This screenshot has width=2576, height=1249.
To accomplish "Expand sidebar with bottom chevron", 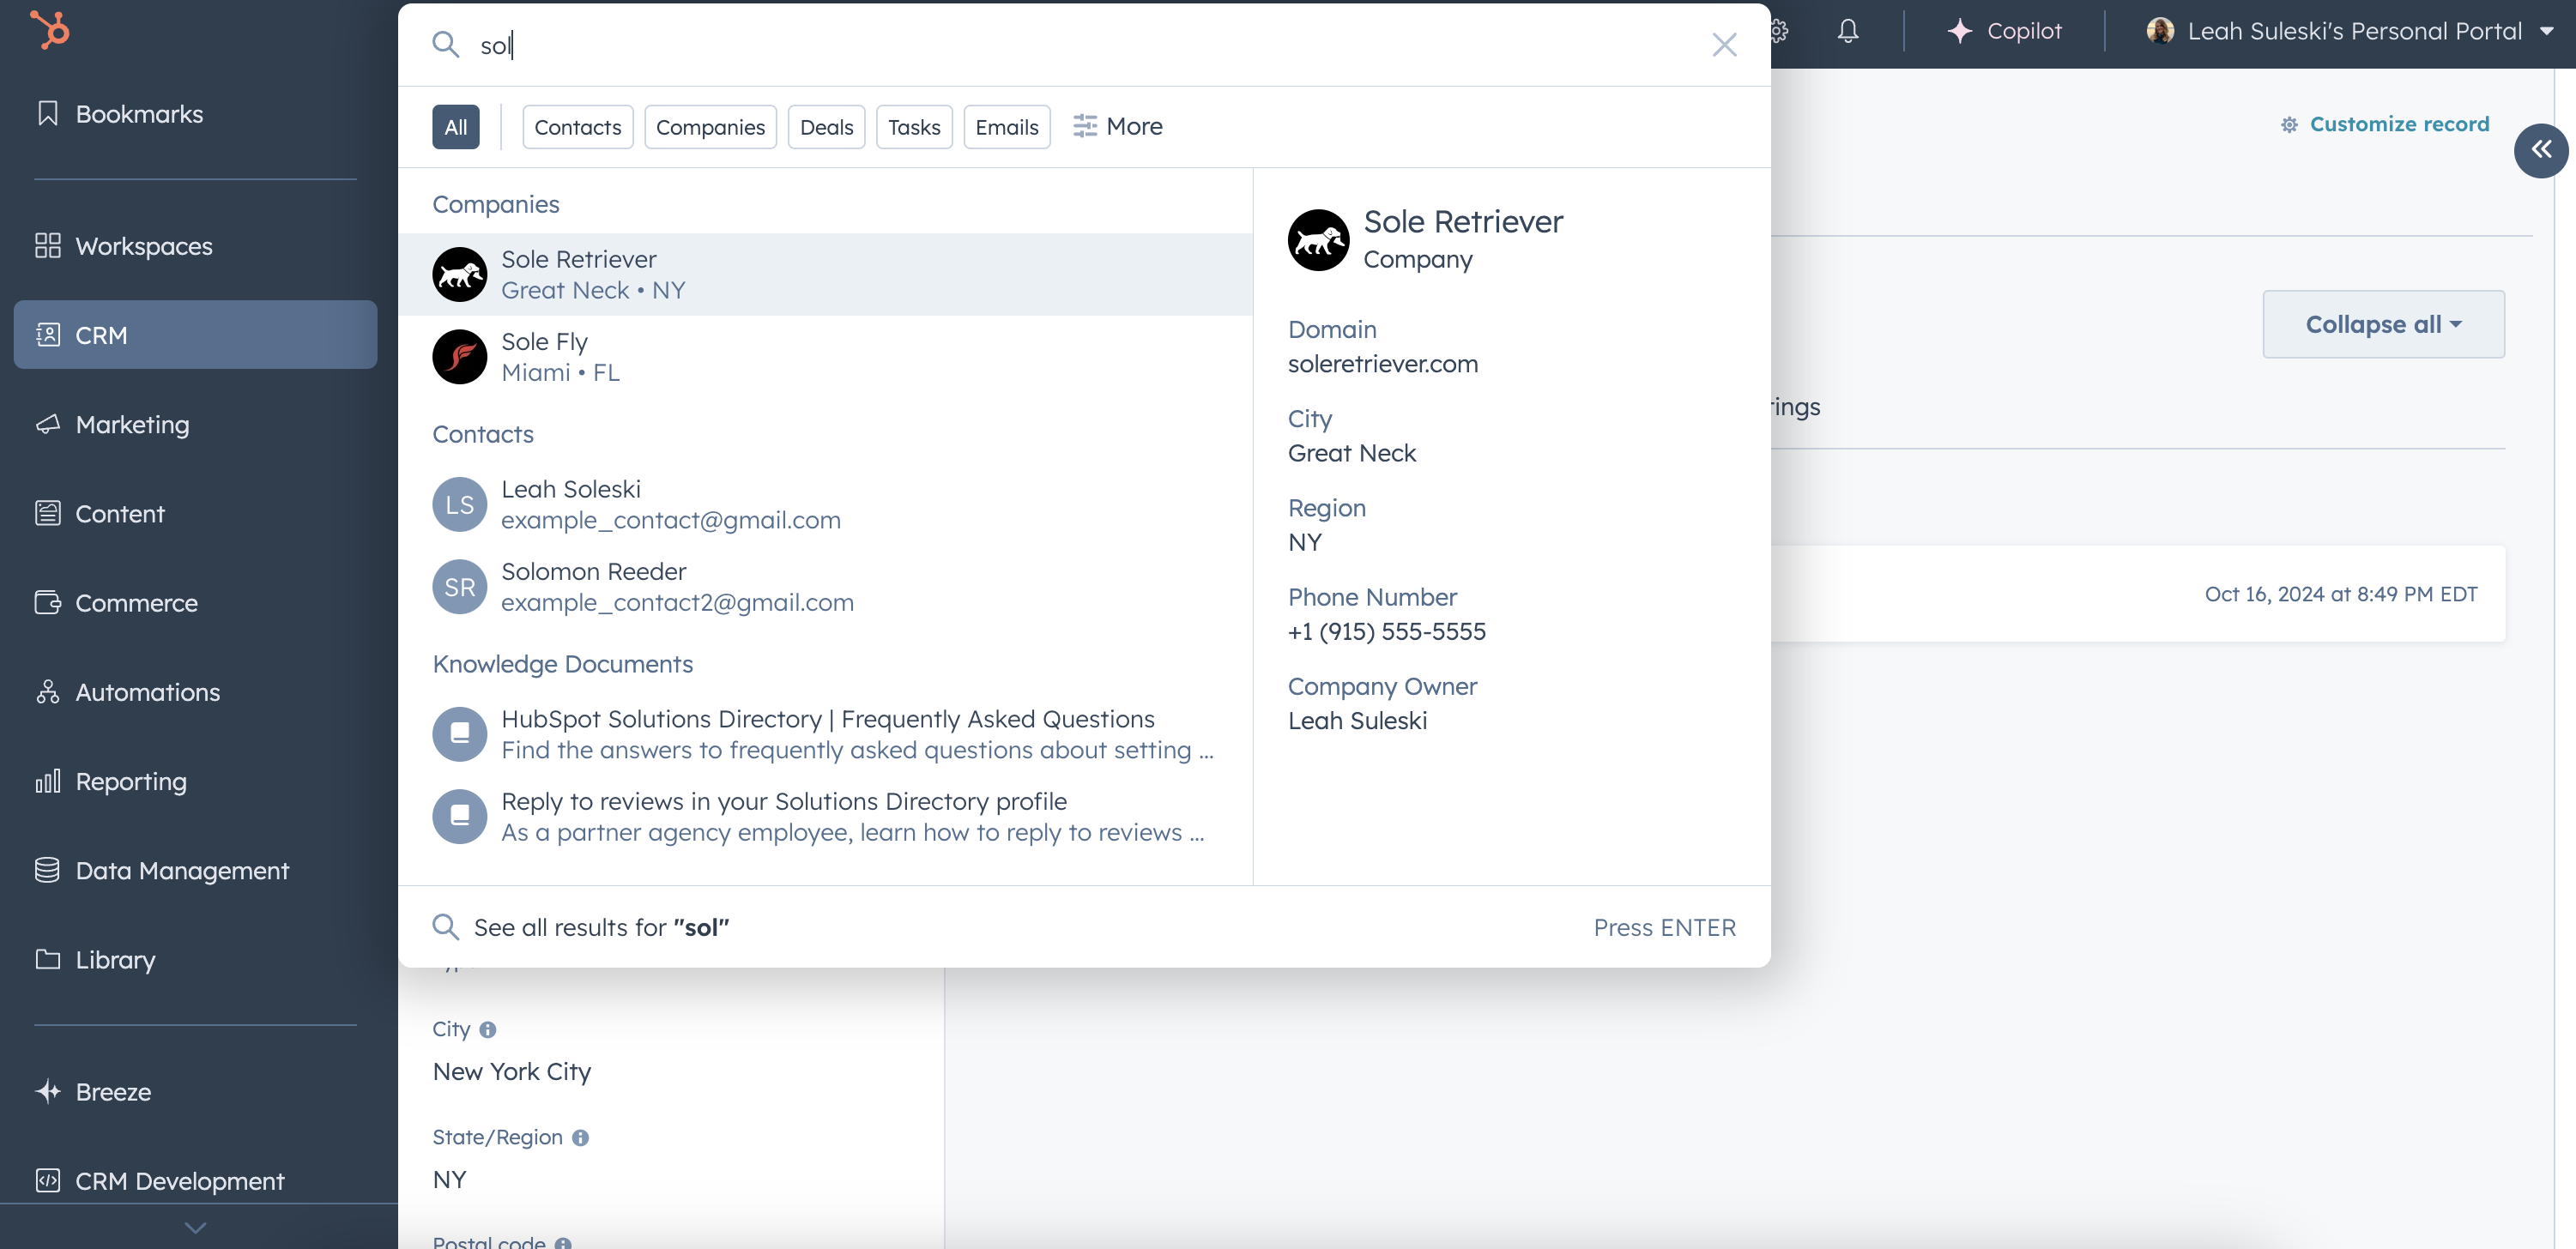I will click(x=196, y=1227).
